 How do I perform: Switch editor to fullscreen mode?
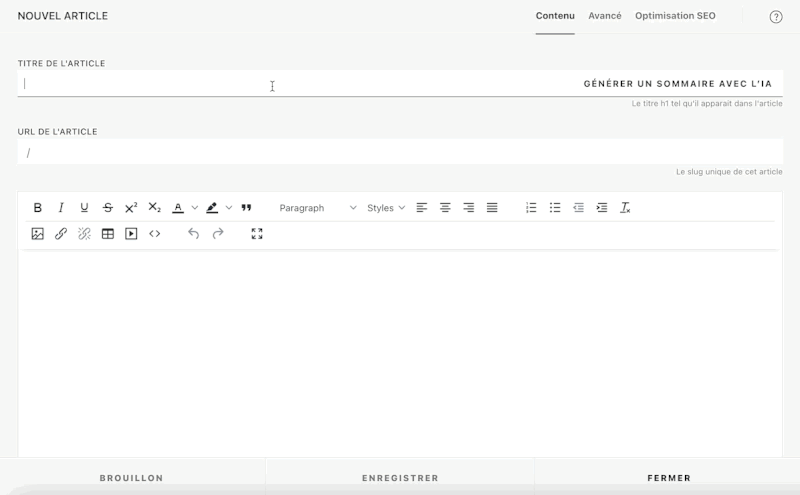(x=257, y=234)
